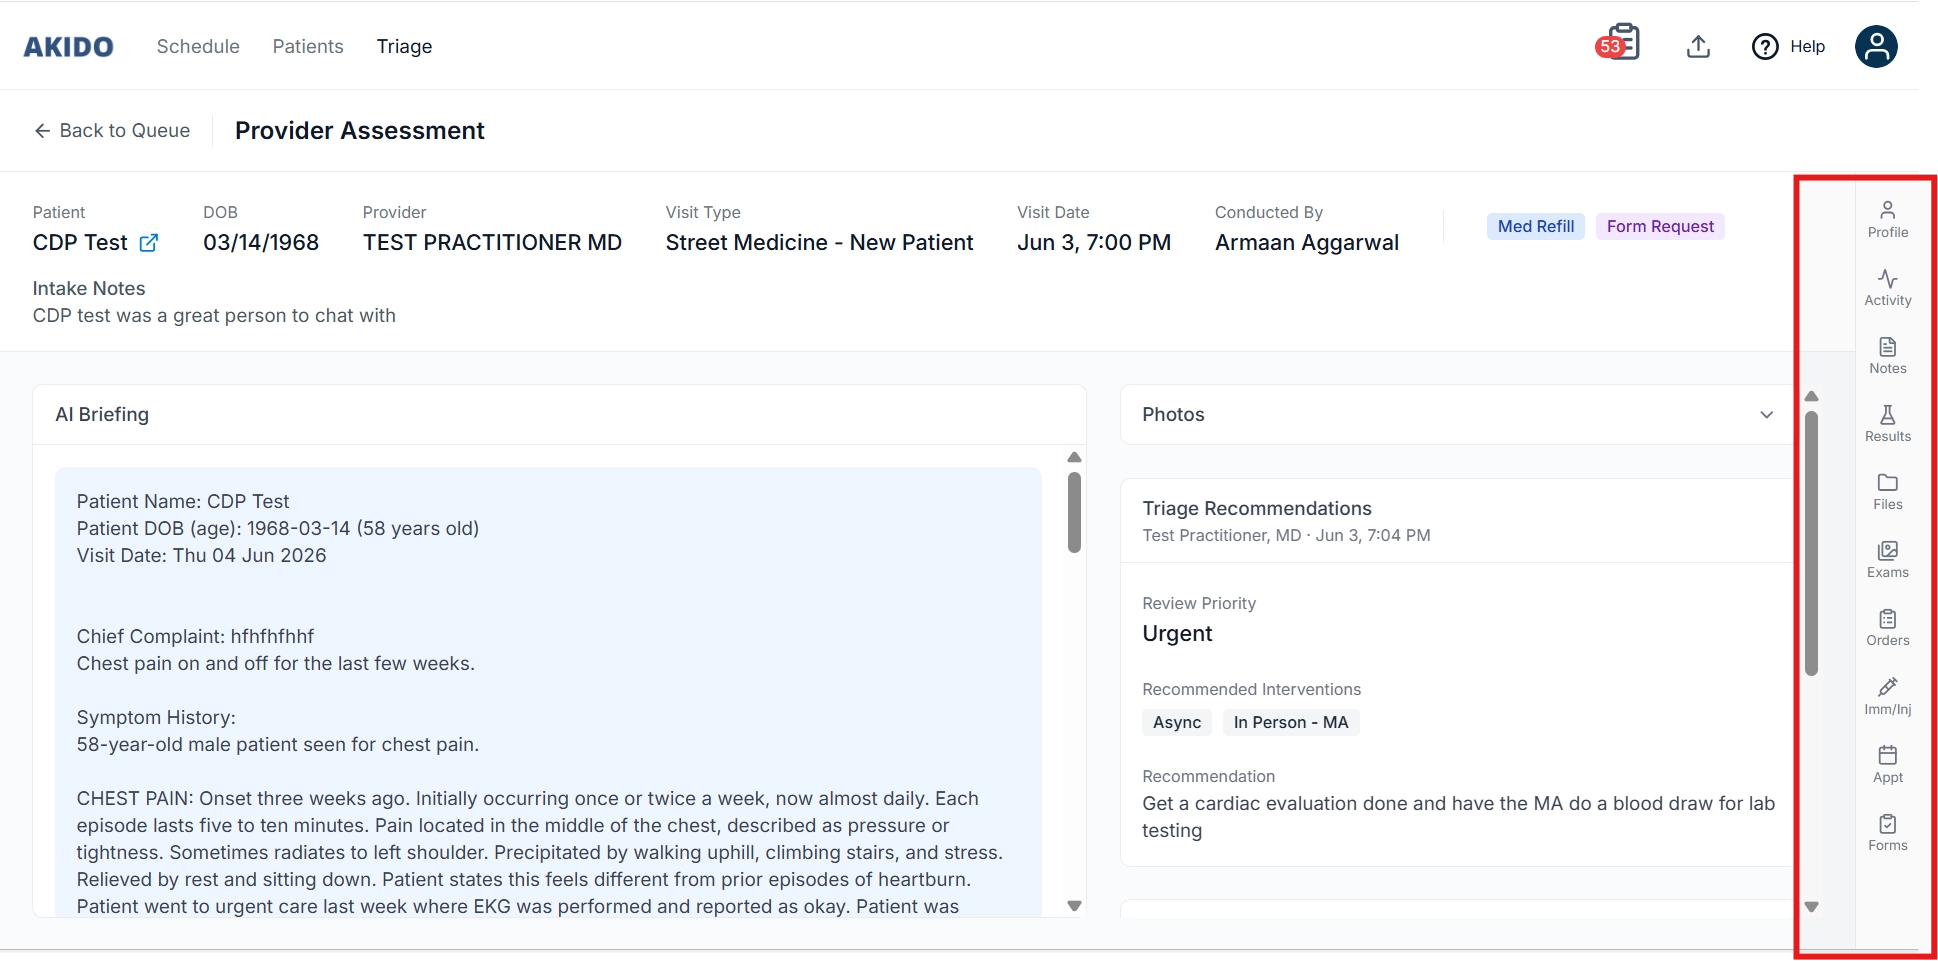Go Back to Queue
The width and height of the screenshot is (1938, 961).
pos(112,130)
